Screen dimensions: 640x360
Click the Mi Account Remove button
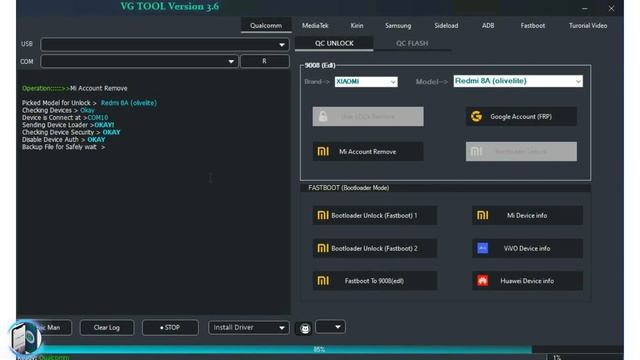pos(368,151)
